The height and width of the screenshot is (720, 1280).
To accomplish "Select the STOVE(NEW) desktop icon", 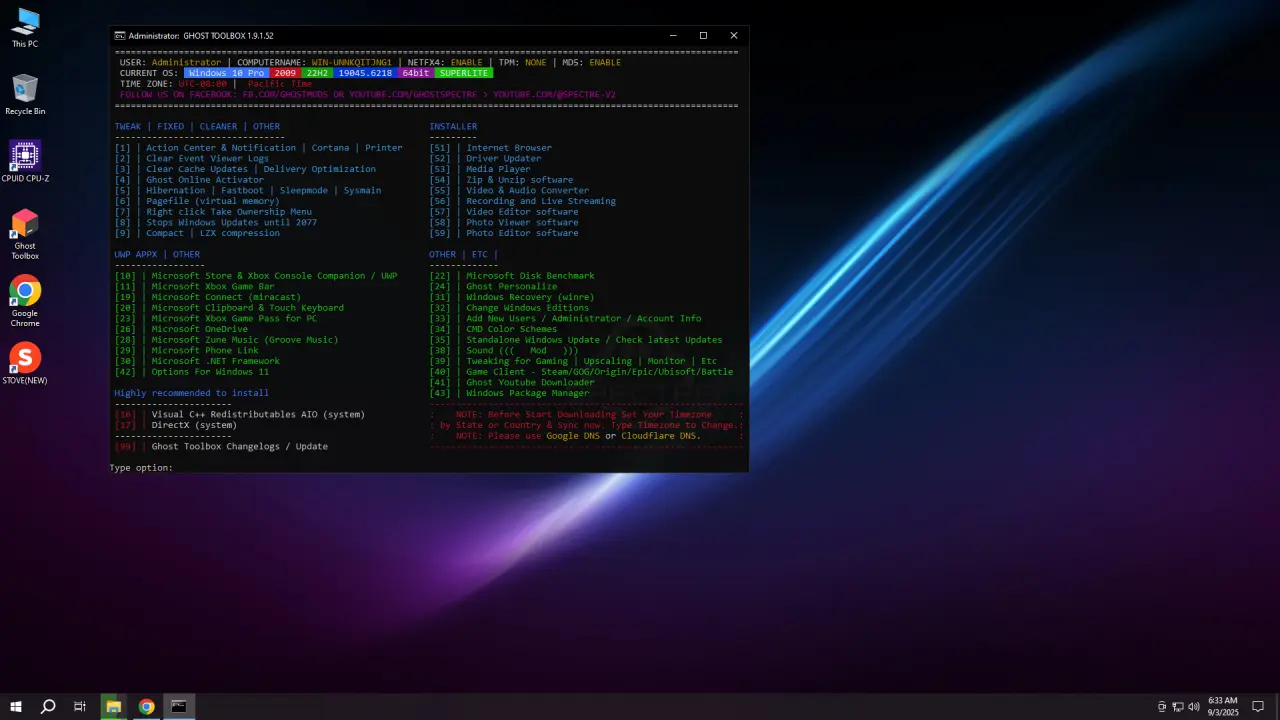I will click(25, 364).
